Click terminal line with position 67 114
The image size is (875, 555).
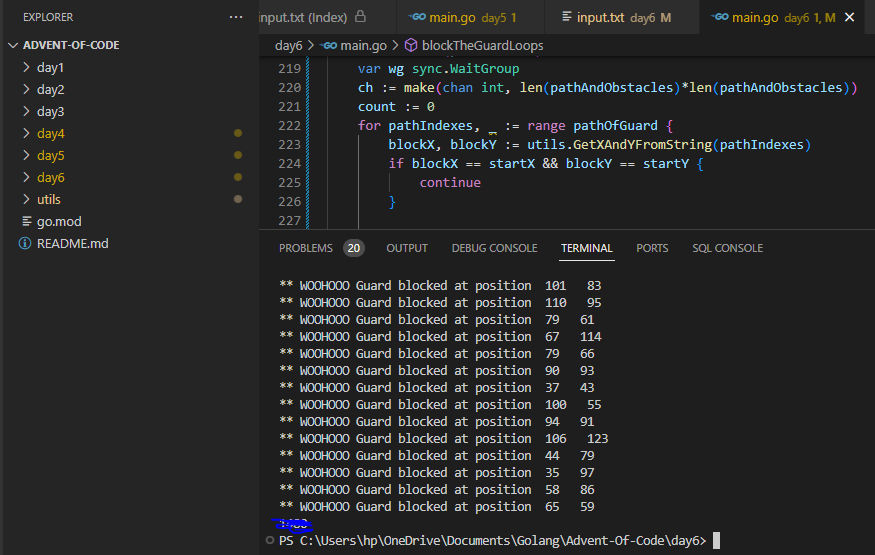[440, 337]
